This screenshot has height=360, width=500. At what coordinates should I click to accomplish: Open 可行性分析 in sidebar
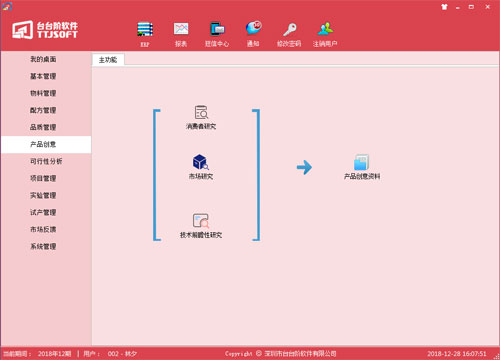(46, 161)
